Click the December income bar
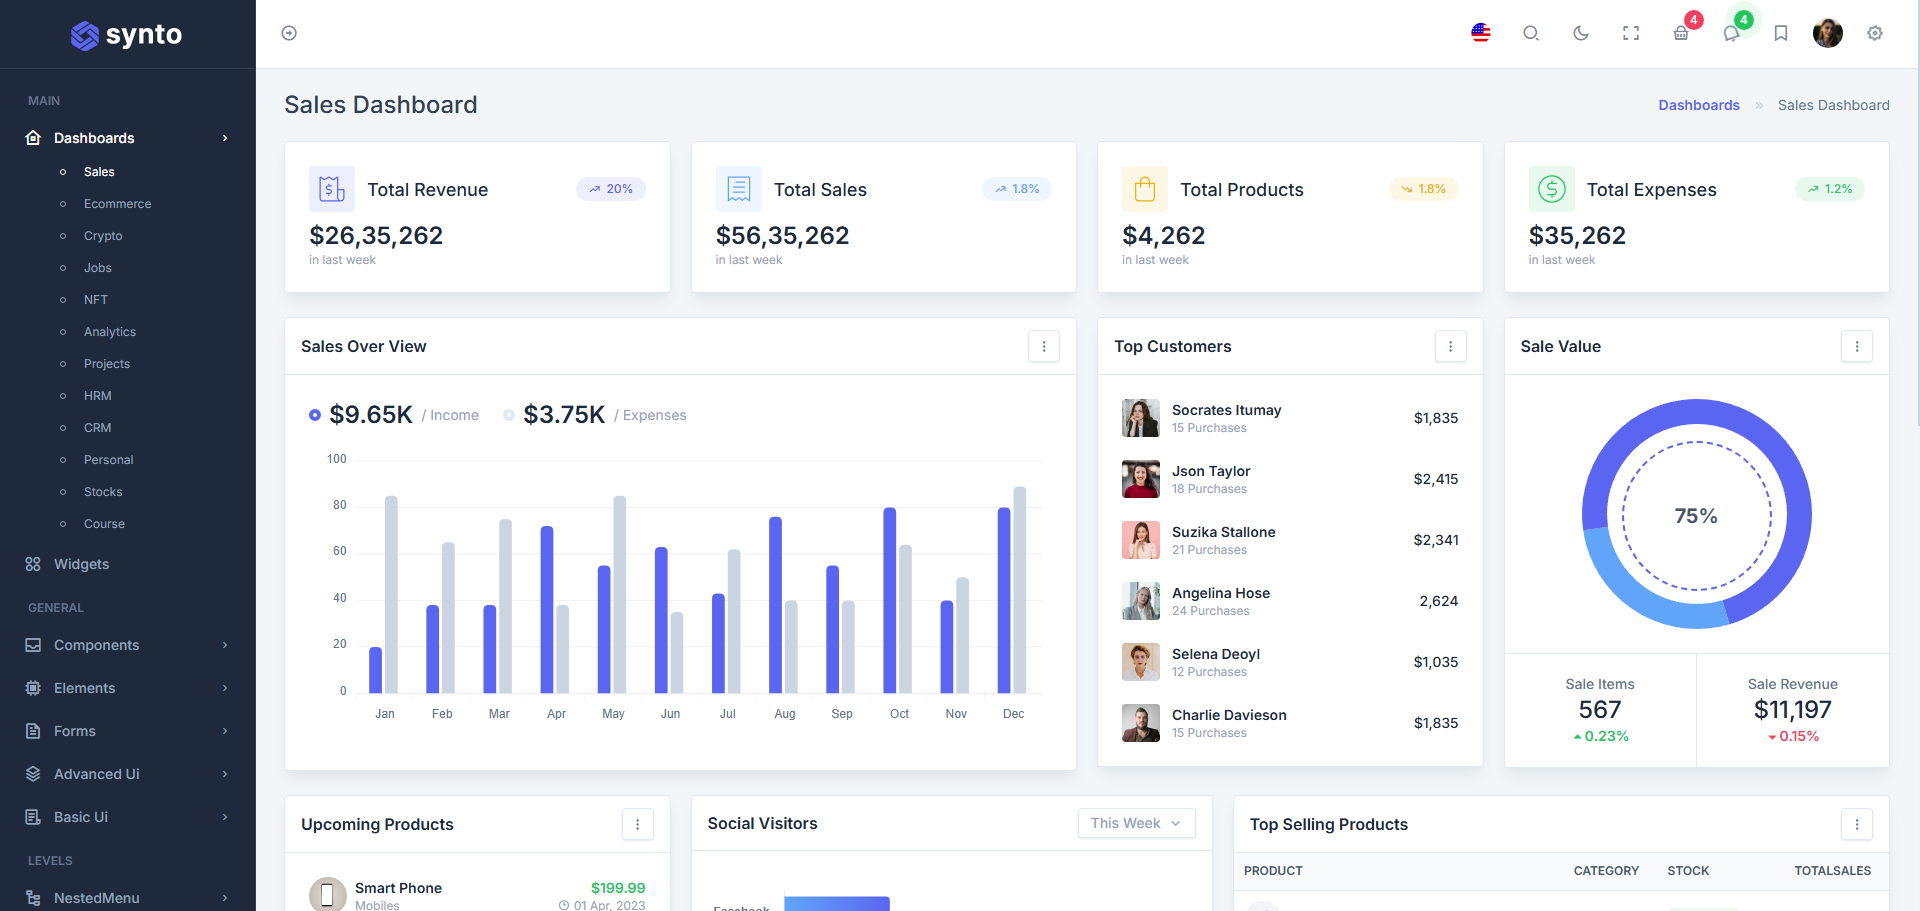Screen dimensions: 1920x911 pos(1003,600)
